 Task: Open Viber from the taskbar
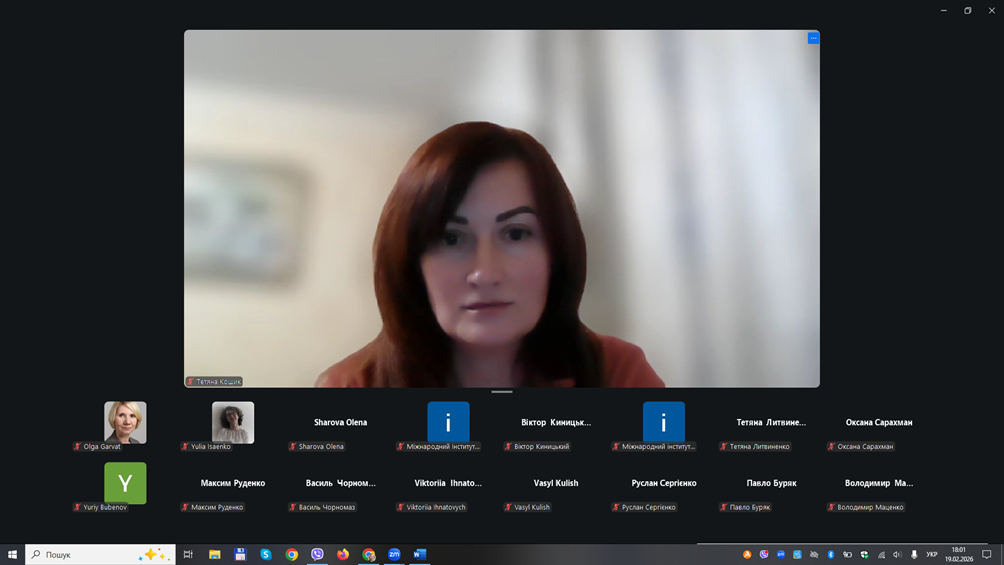(317, 554)
